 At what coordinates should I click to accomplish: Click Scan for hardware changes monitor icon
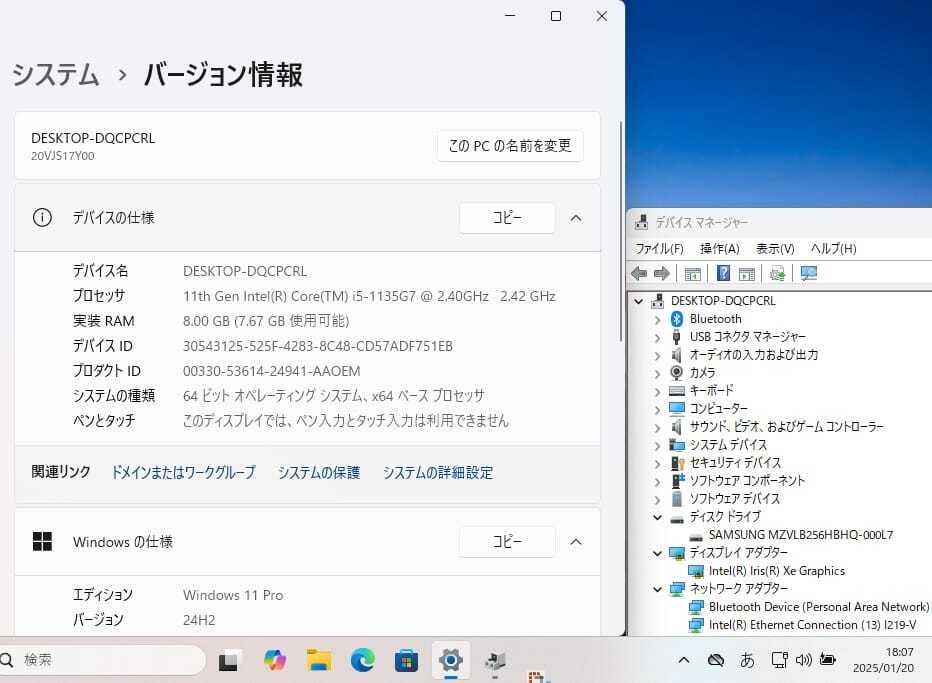click(809, 273)
